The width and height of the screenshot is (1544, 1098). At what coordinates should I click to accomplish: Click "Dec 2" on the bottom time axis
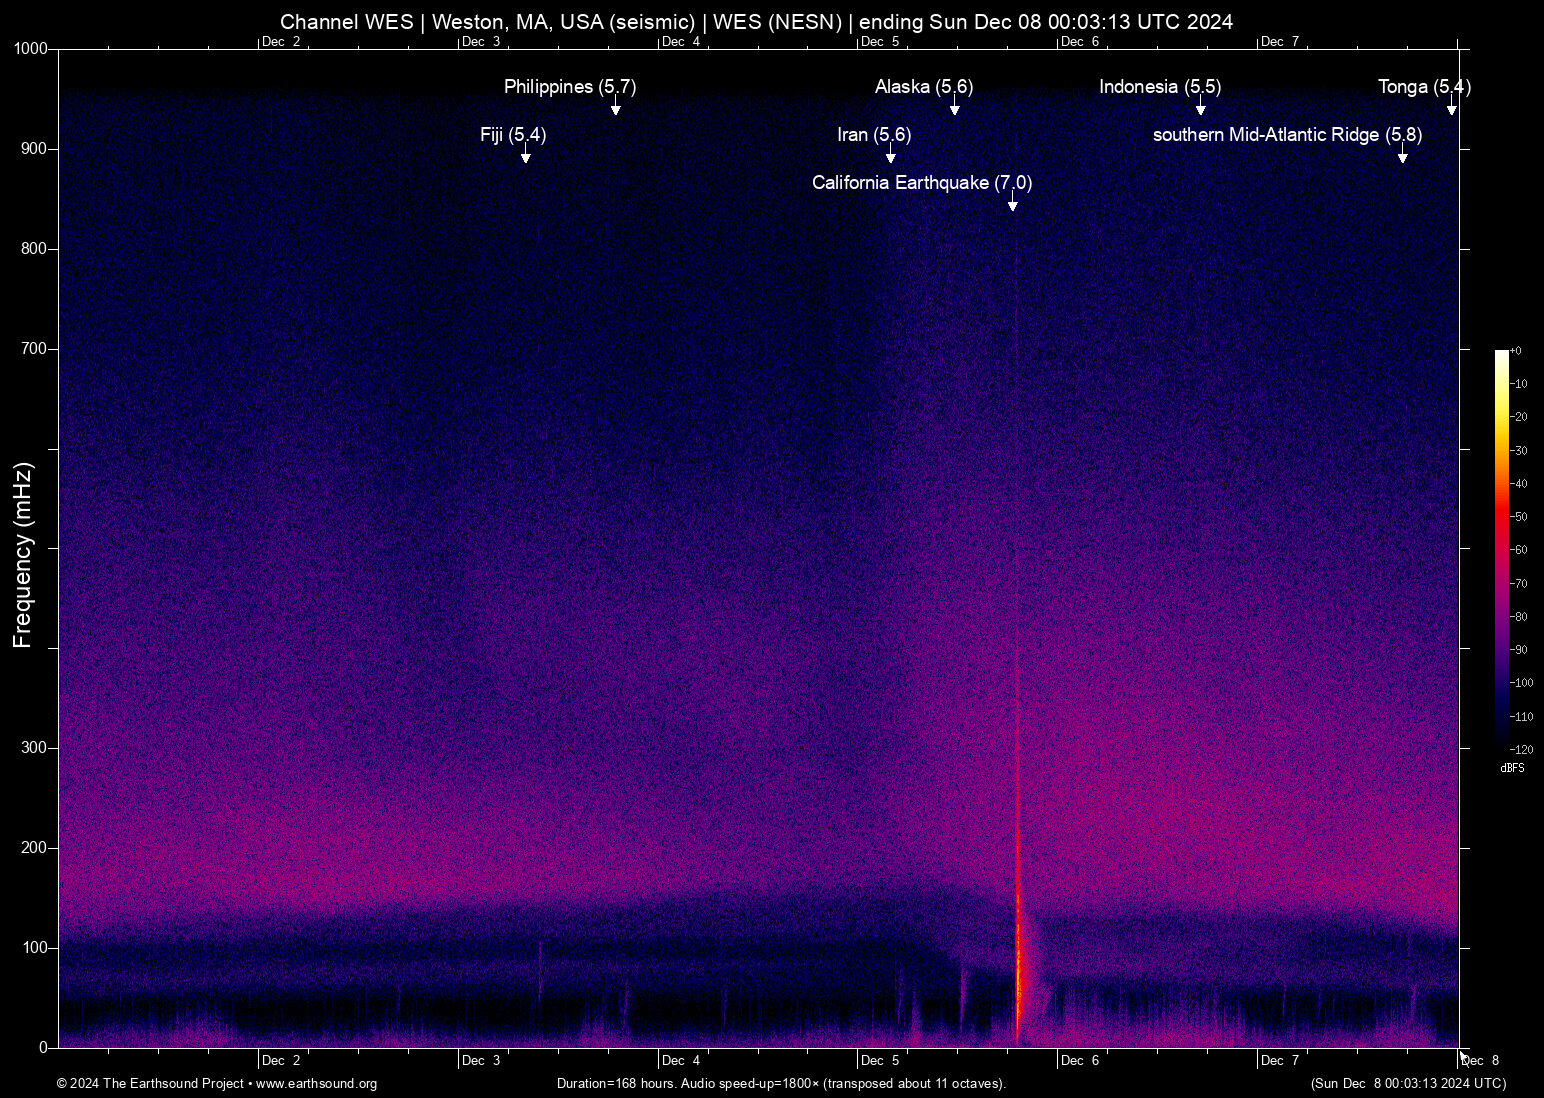click(281, 1061)
